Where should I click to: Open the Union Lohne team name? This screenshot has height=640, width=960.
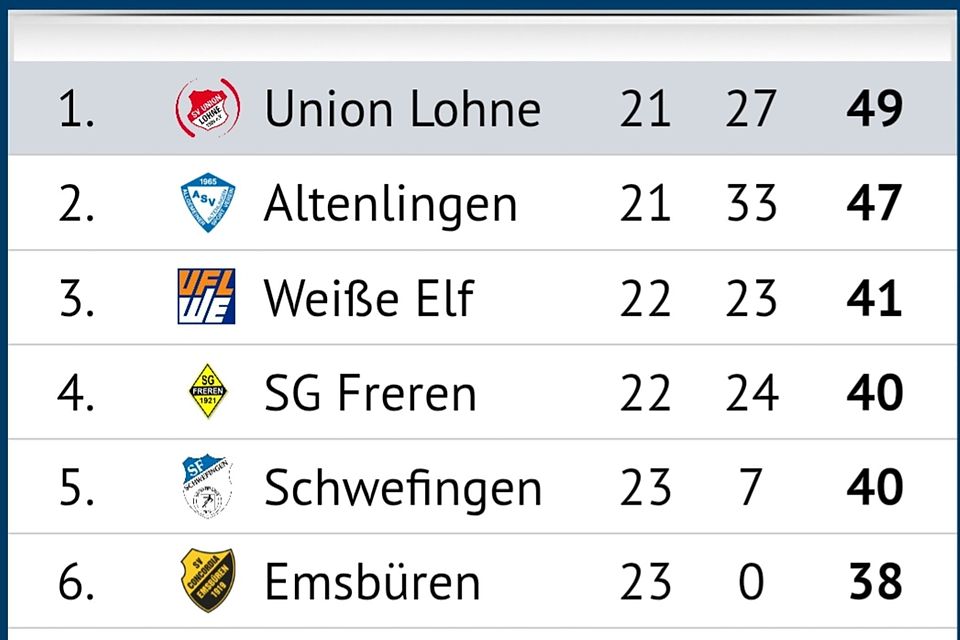(402, 109)
